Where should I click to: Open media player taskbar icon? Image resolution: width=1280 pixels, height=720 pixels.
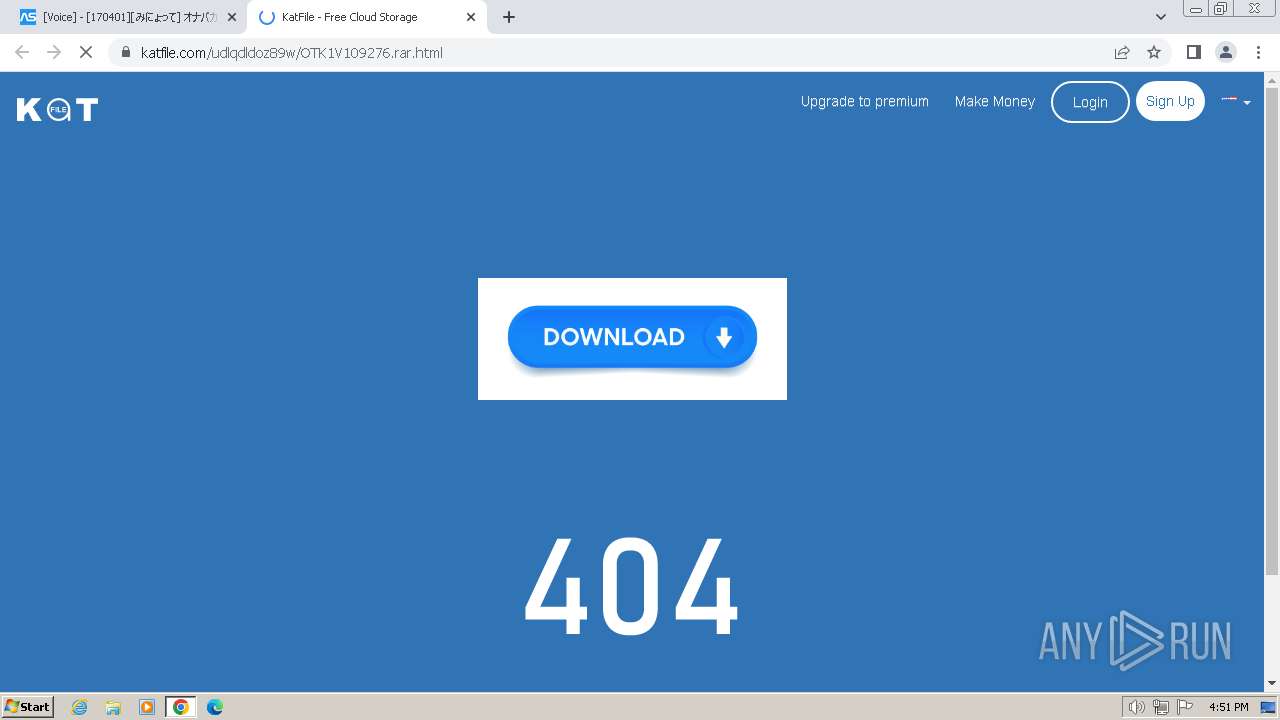[x=147, y=707]
